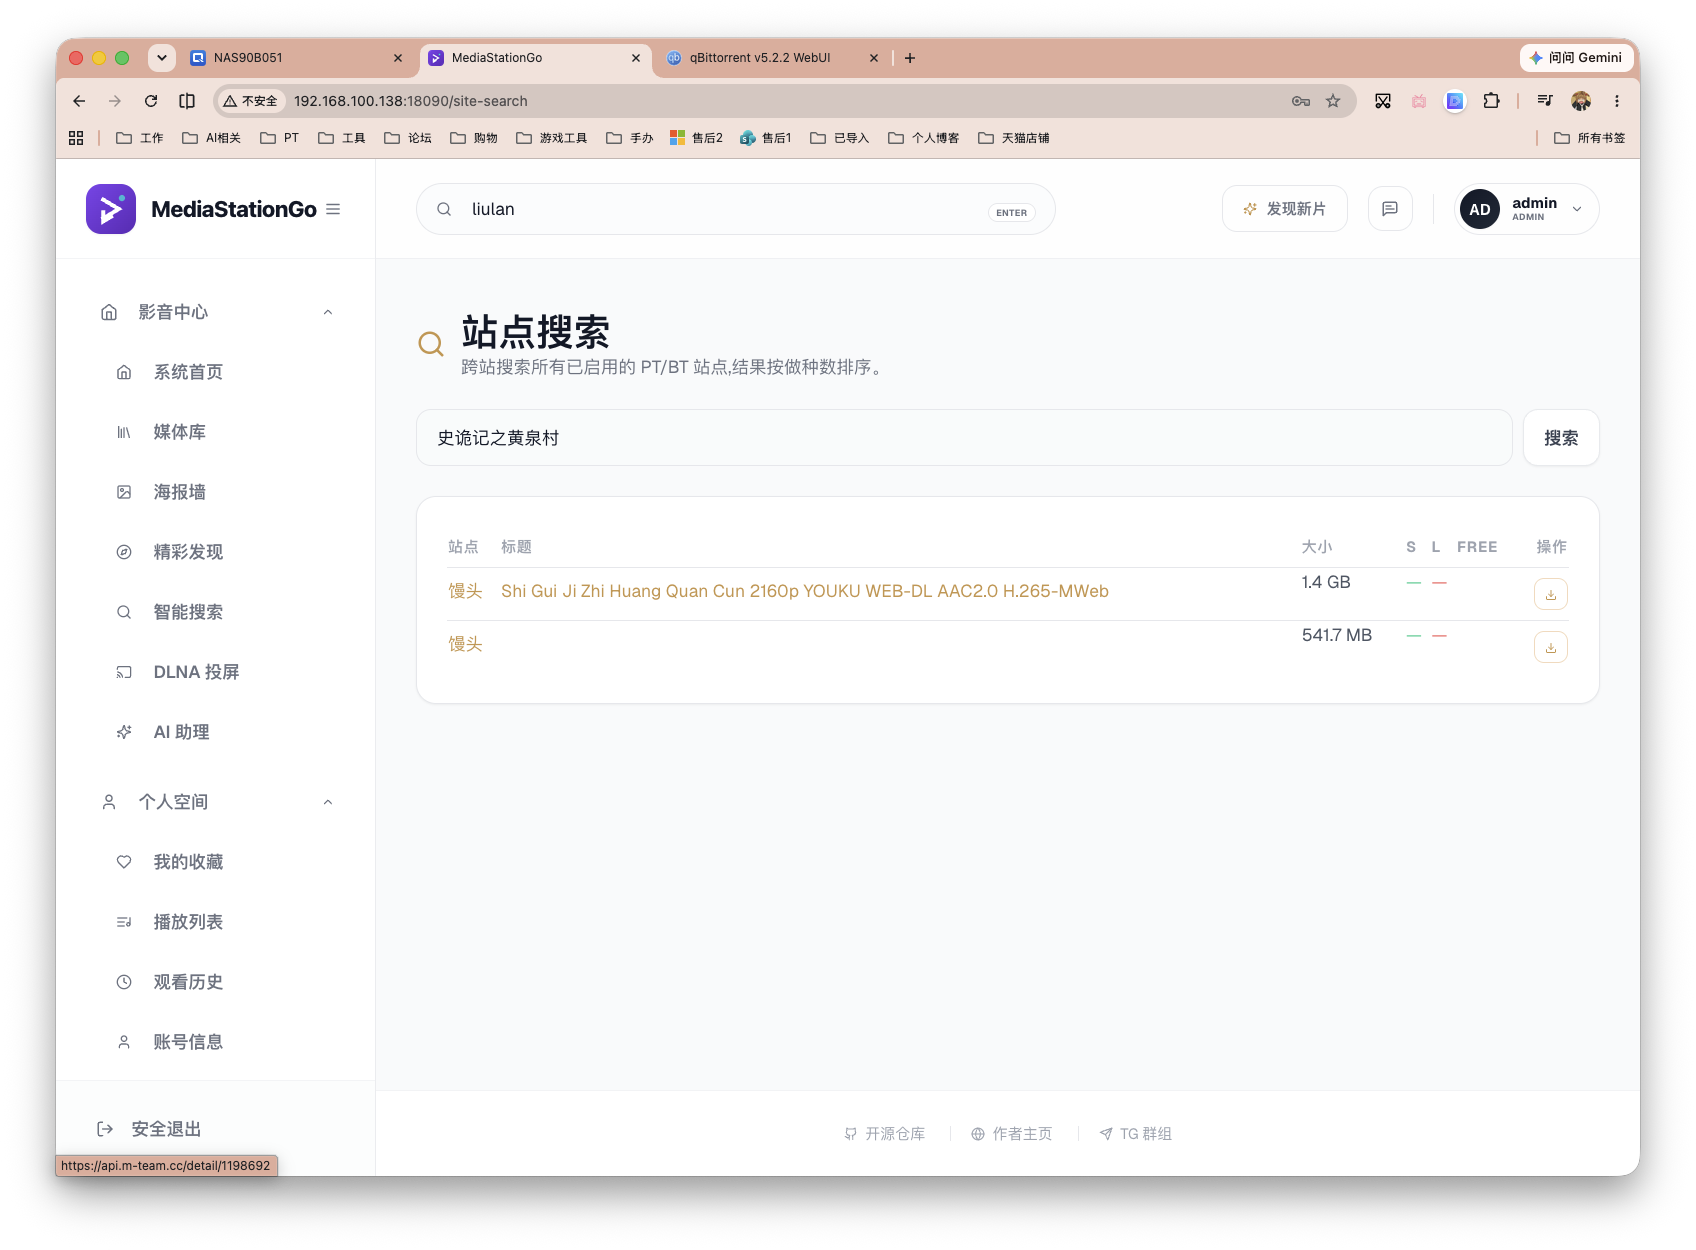The width and height of the screenshot is (1696, 1250).
Task: Open the apps grid in the bookmarks bar
Action: tap(76, 138)
